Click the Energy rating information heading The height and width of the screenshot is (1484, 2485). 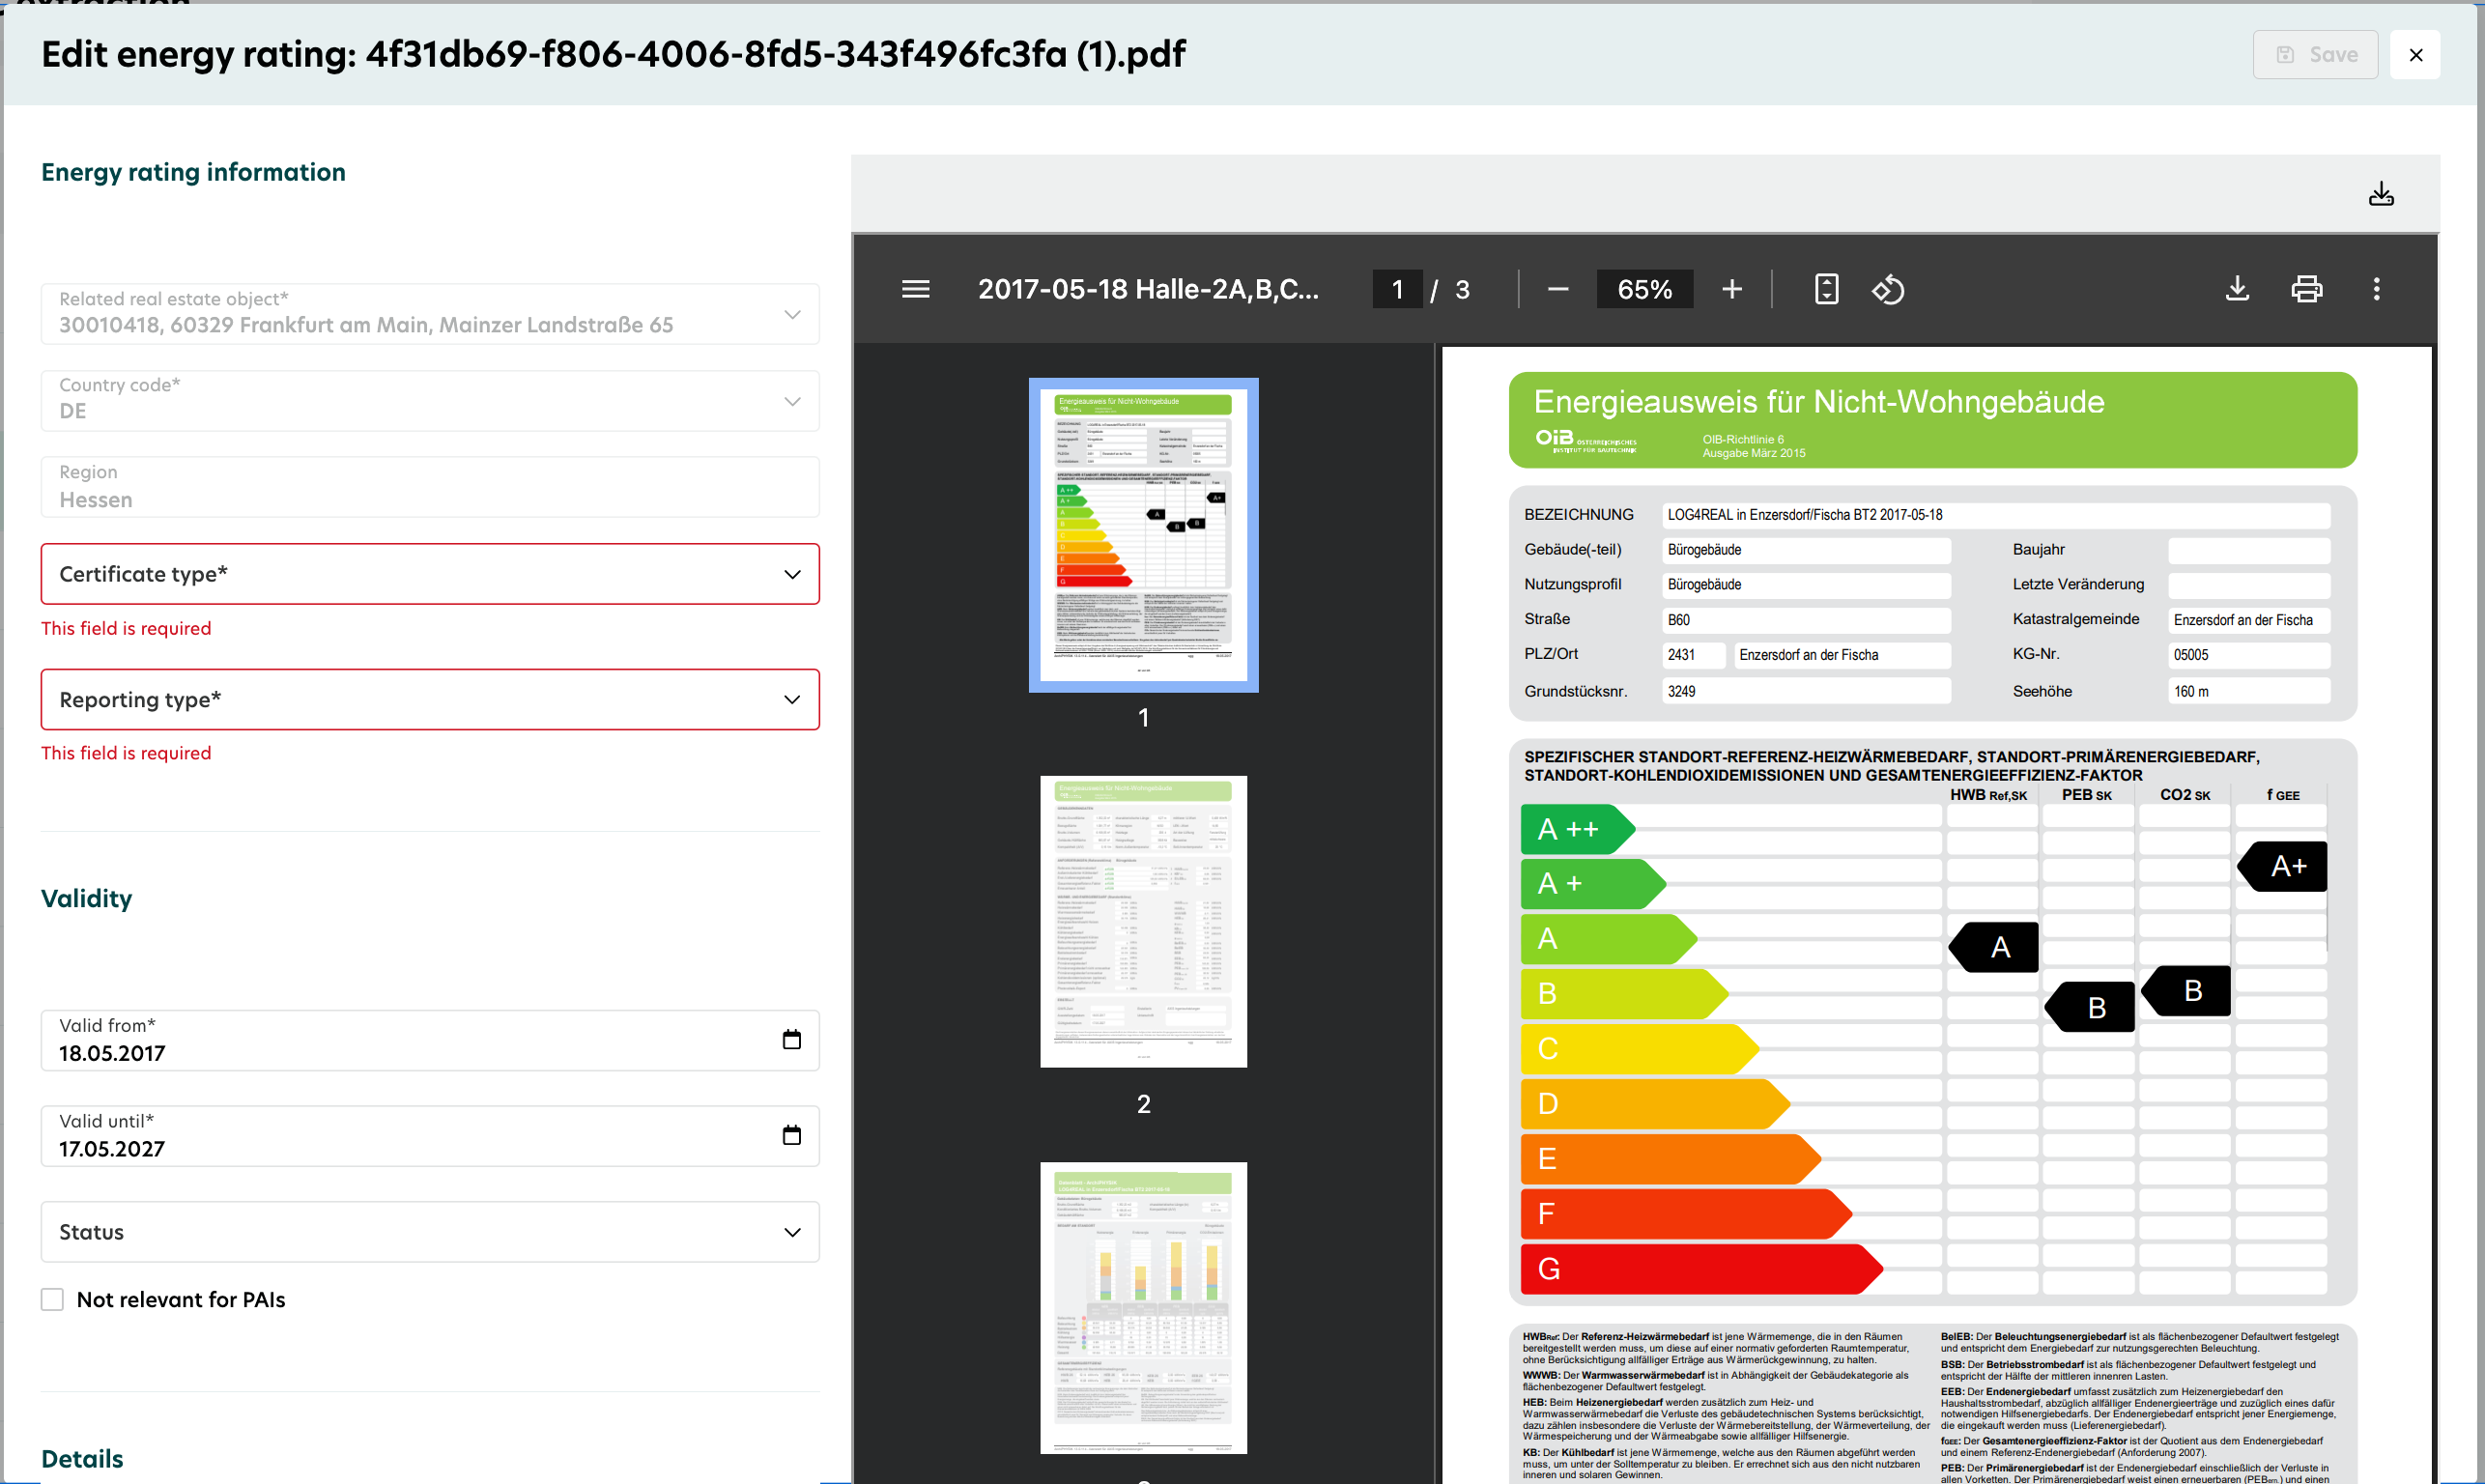[193, 172]
